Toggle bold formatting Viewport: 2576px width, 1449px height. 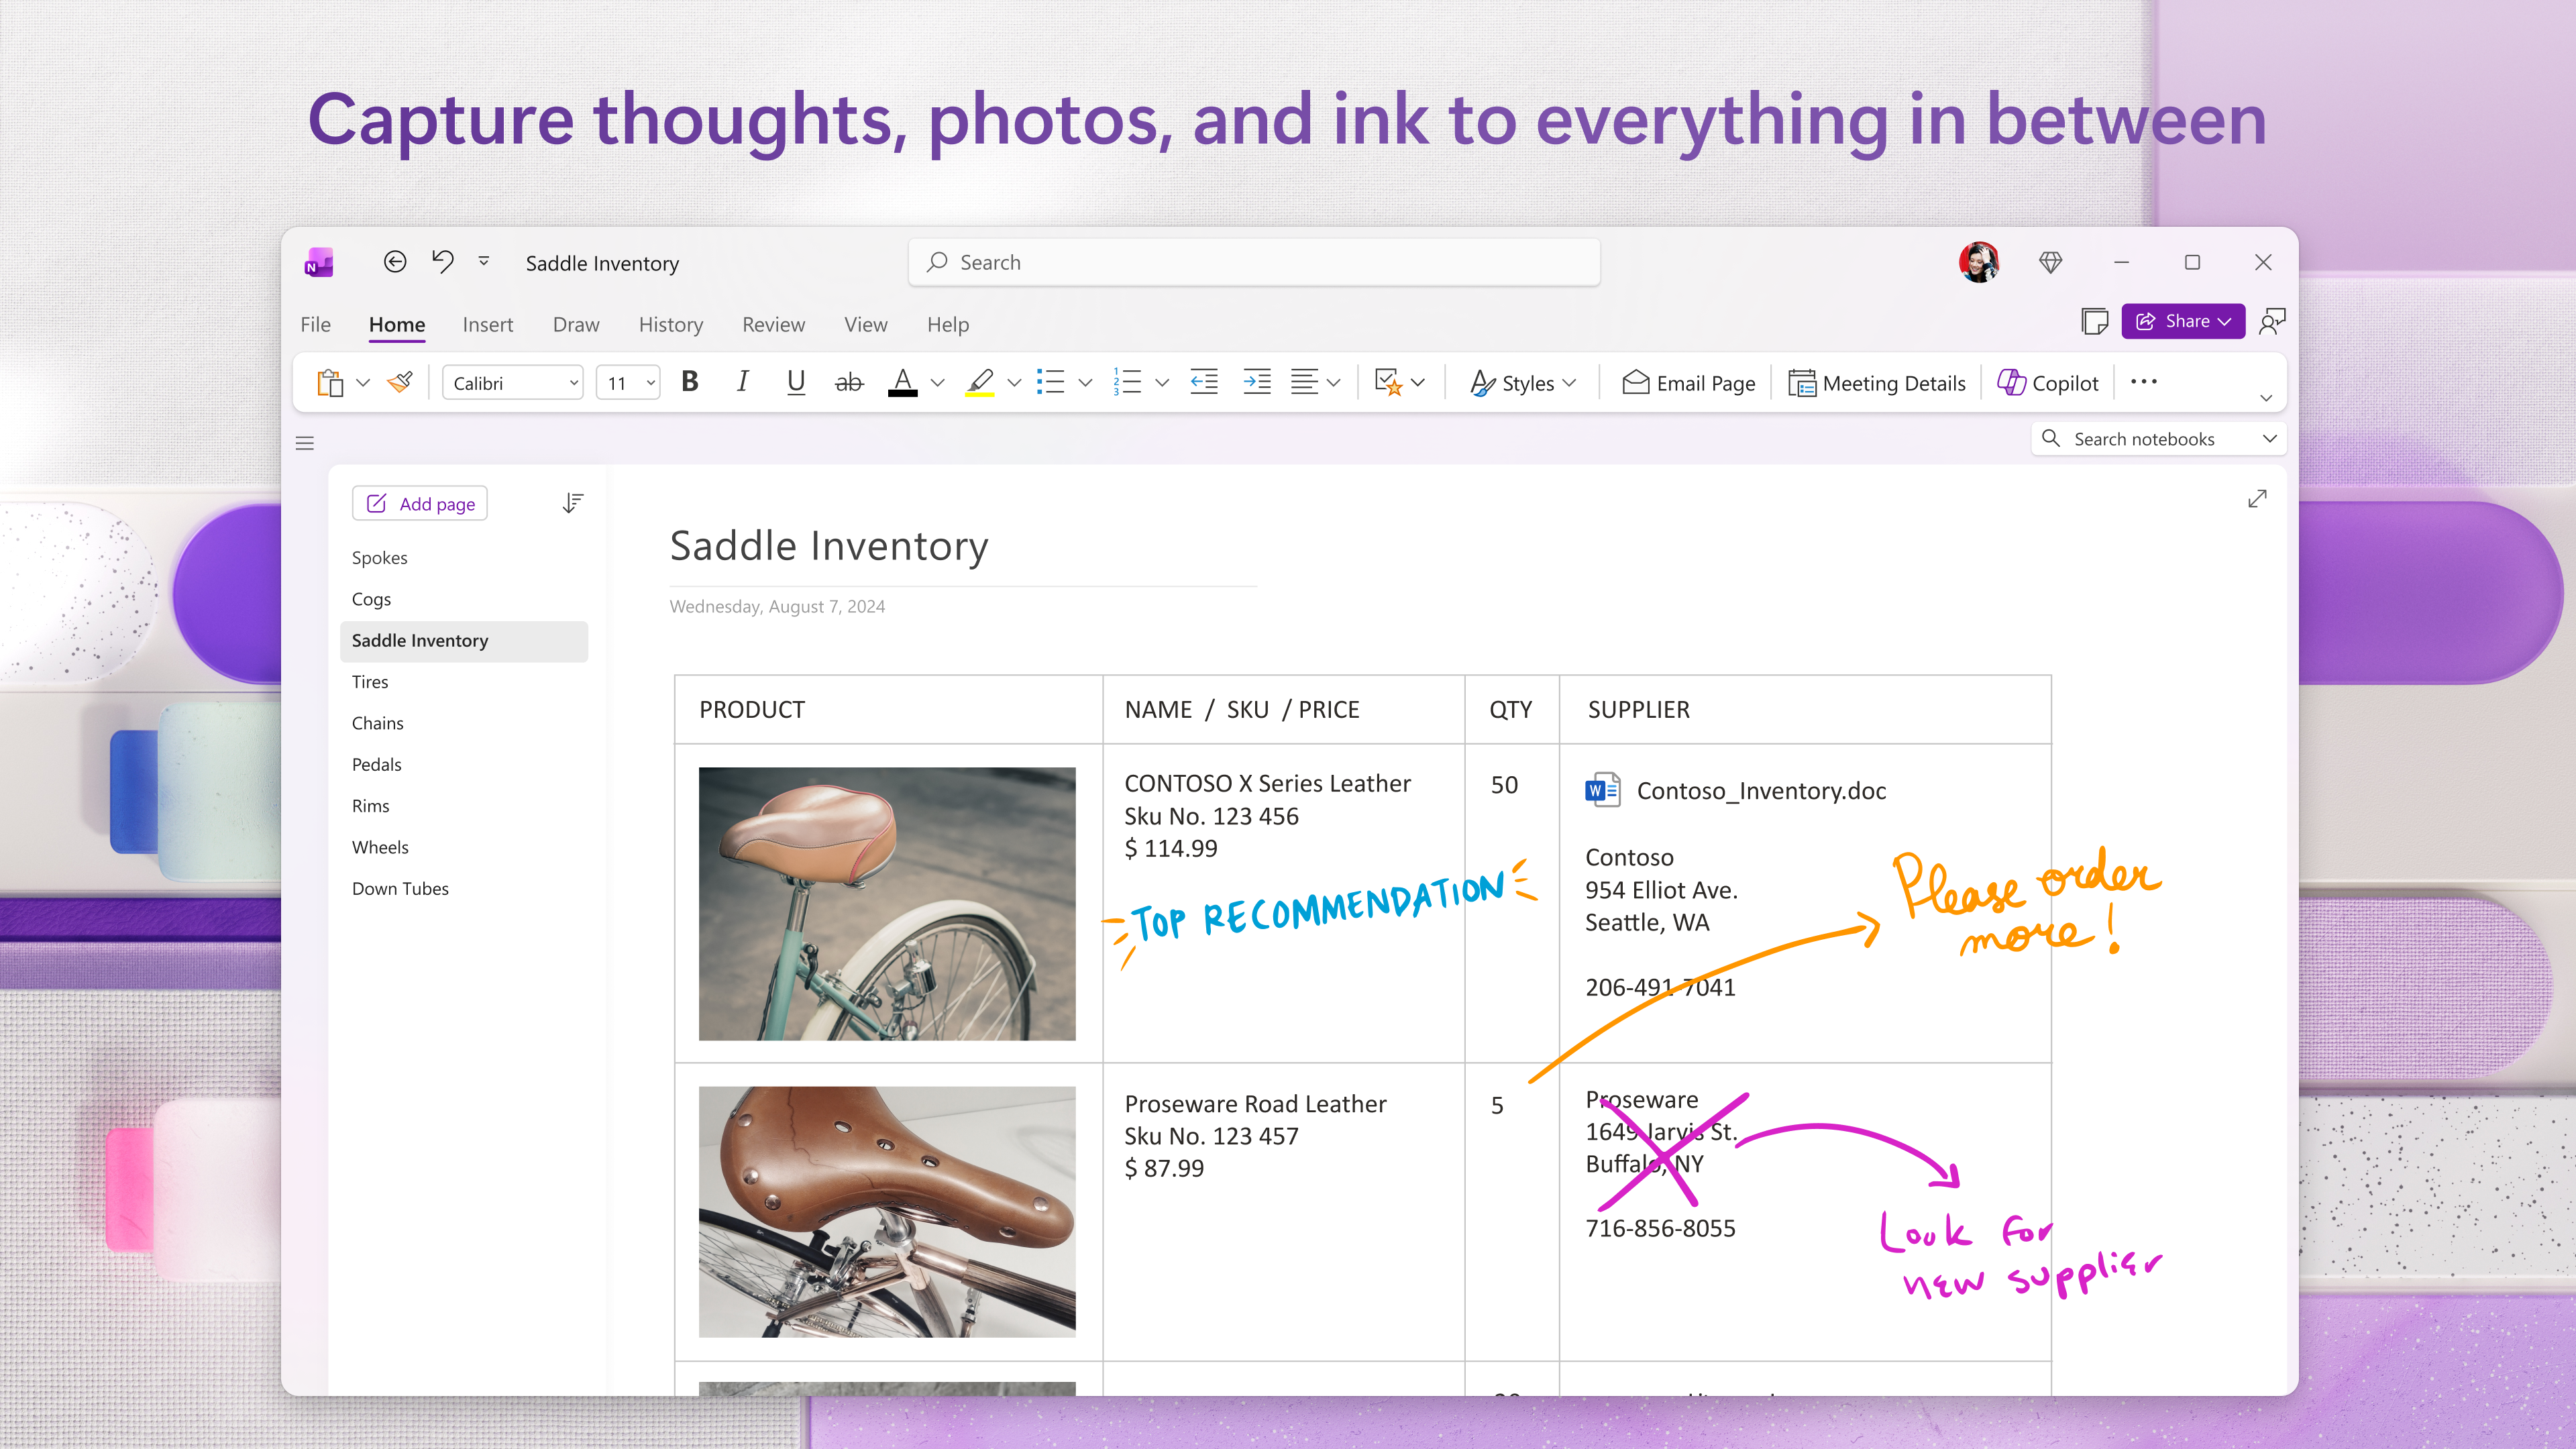(689, 382)
